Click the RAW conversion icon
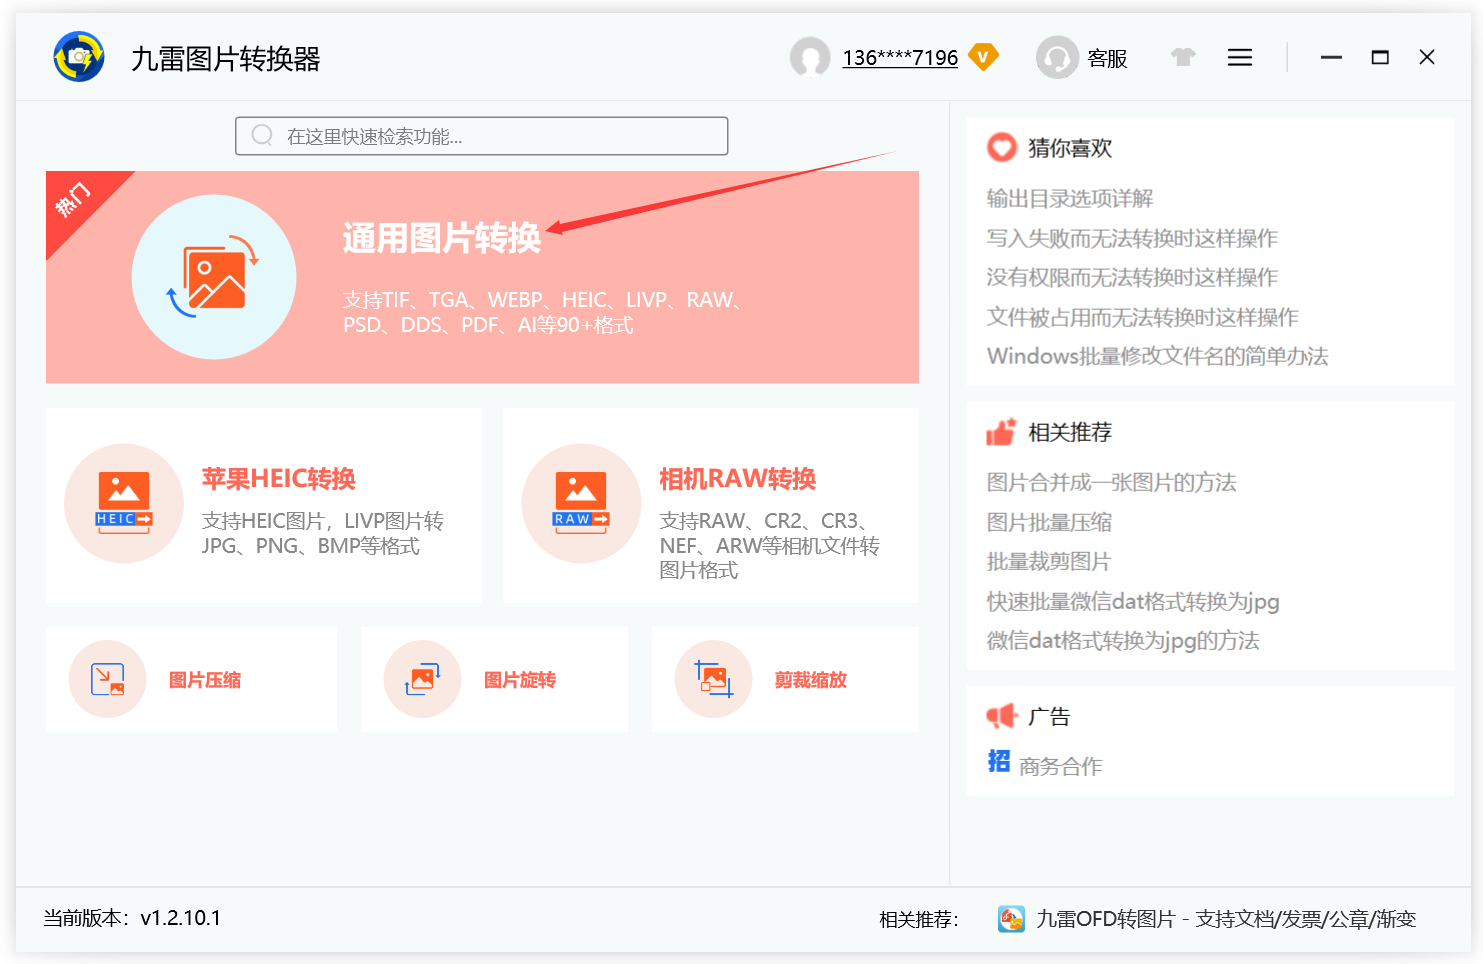This screenshot has width=1483, height=964. pos(581,503)
